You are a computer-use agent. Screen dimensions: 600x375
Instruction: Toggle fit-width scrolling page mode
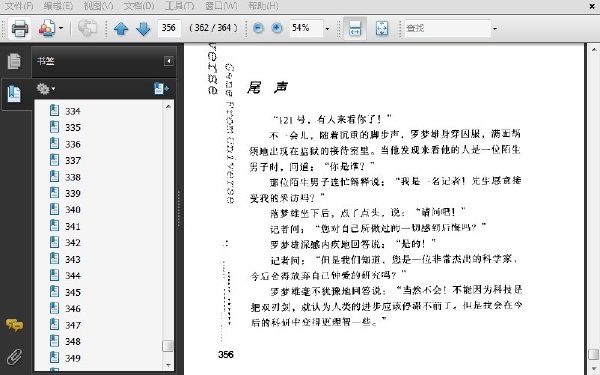(355, 28)
